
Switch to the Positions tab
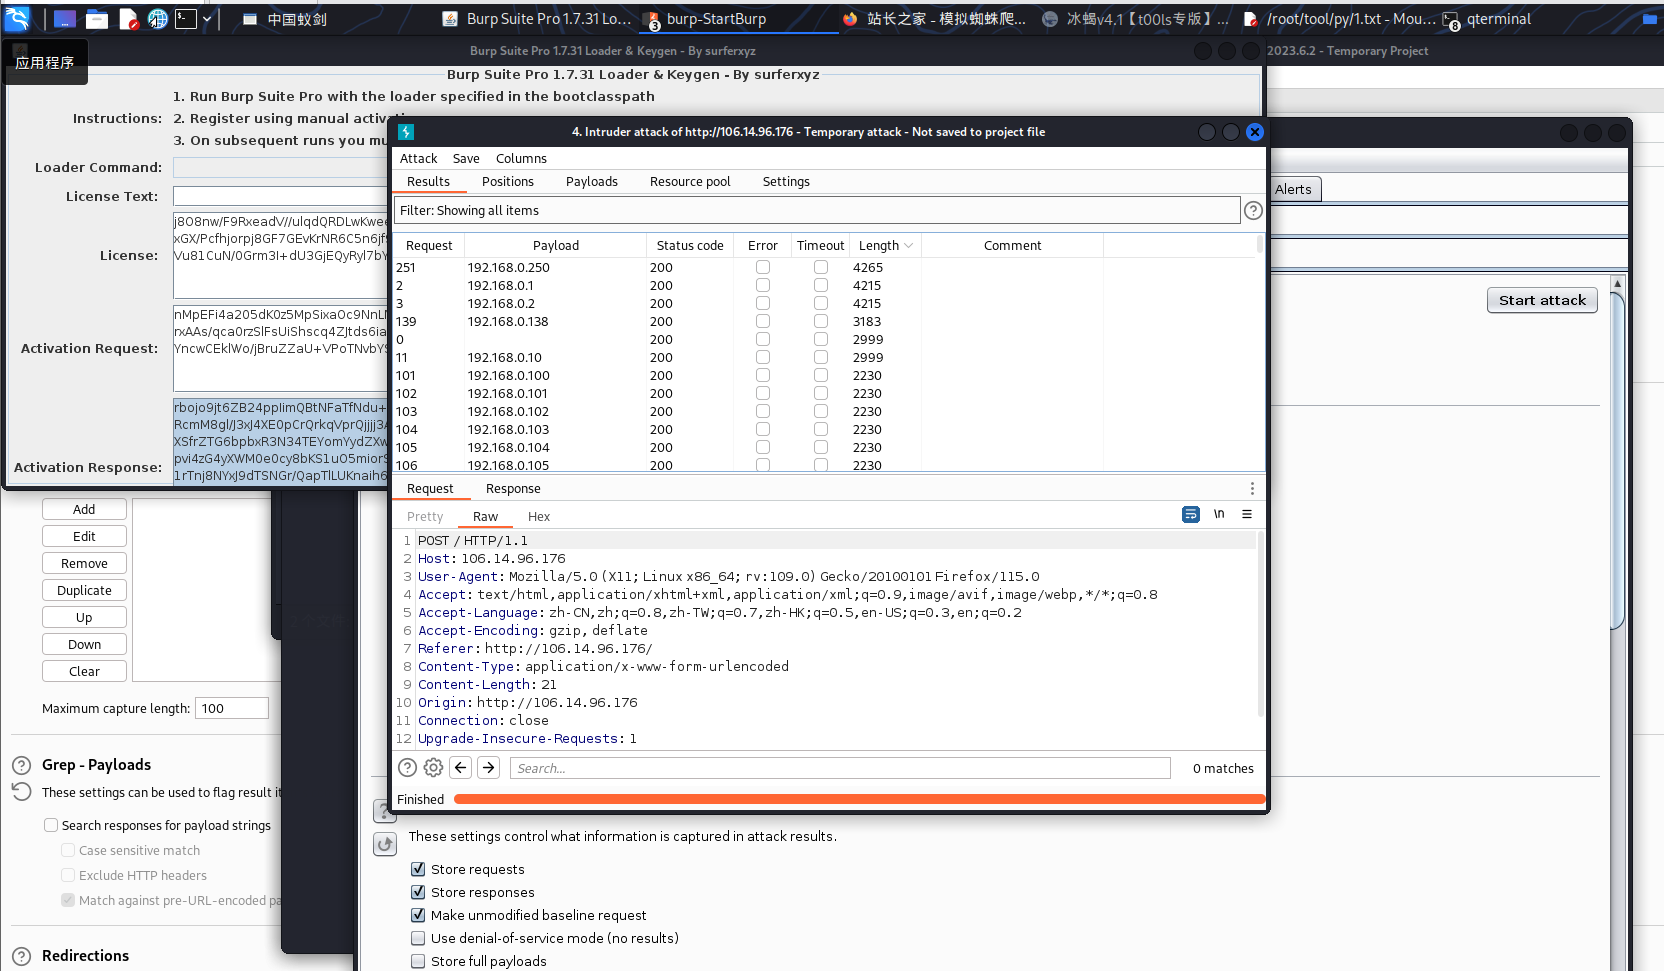[x=508, y=181]
